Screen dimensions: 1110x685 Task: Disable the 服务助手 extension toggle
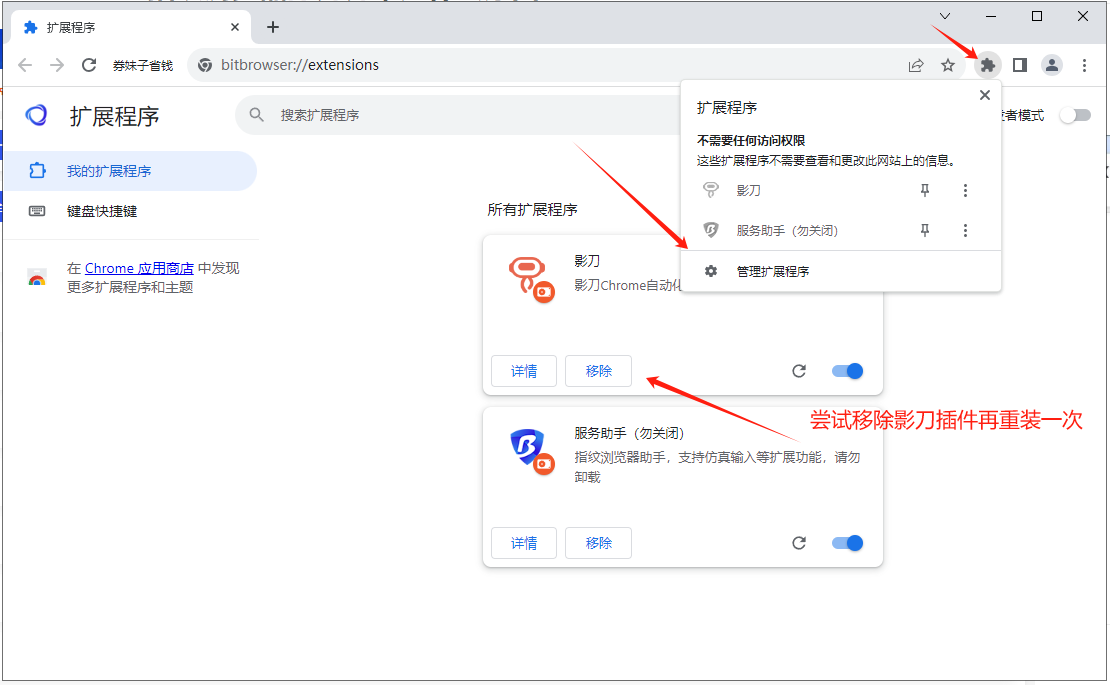click(847, 543)
